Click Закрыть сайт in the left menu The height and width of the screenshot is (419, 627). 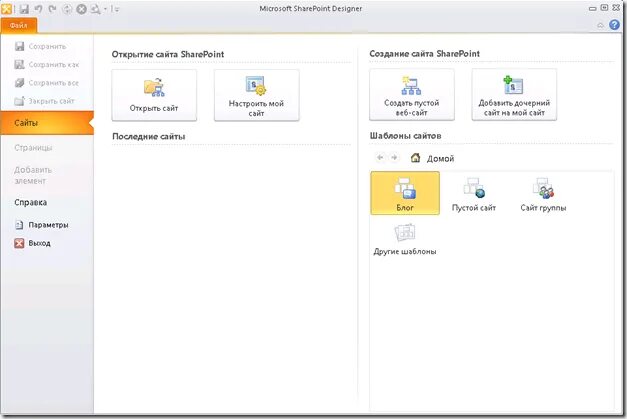(x=44, y=101)
